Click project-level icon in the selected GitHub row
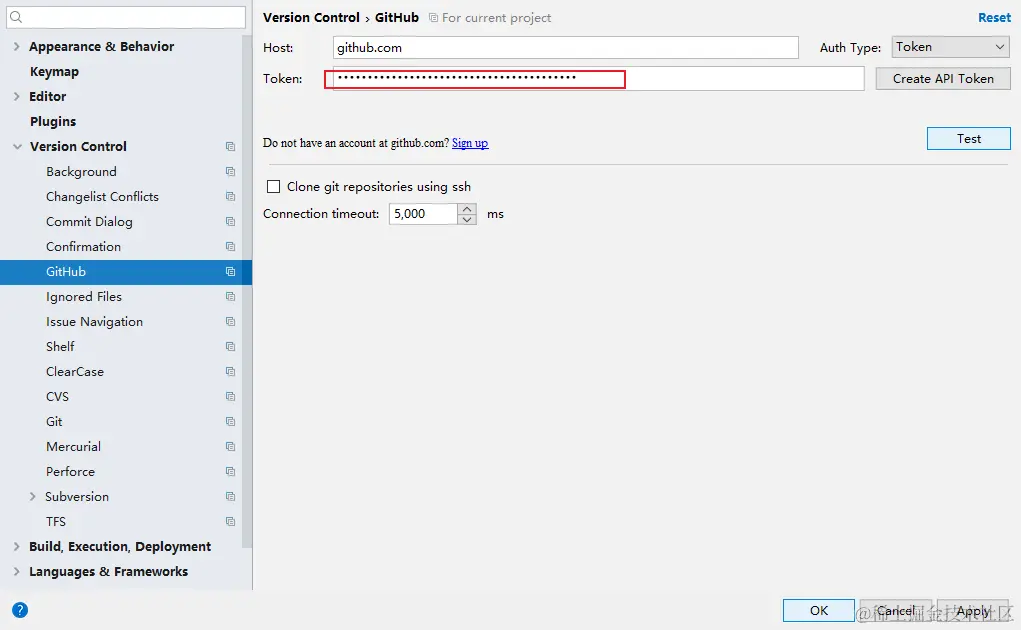This screenshot has height=630, width=1021. [x=230, y=271]
